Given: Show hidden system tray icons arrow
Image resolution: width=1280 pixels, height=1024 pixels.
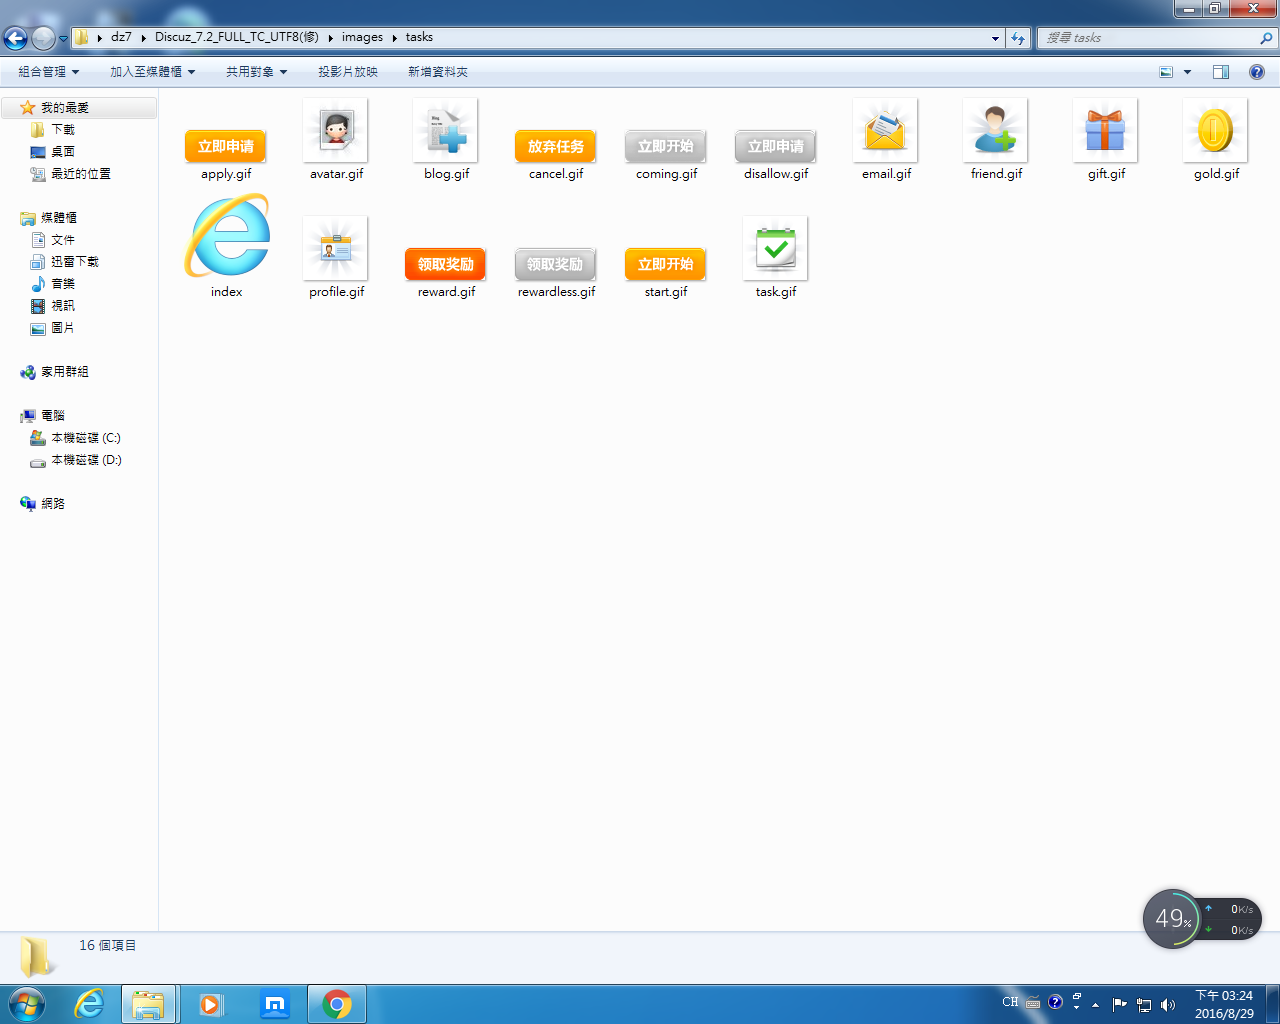Looking at the screenshot, I should tap(1096, 1004).
